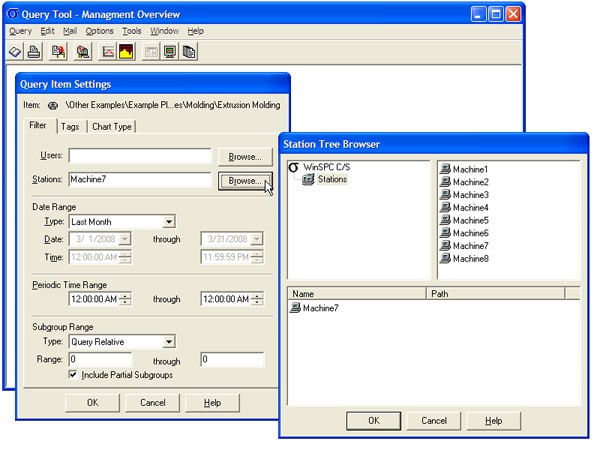The image size is (600, 450).
Task: Select the WinSPC C/S root node
Action: 329,168
